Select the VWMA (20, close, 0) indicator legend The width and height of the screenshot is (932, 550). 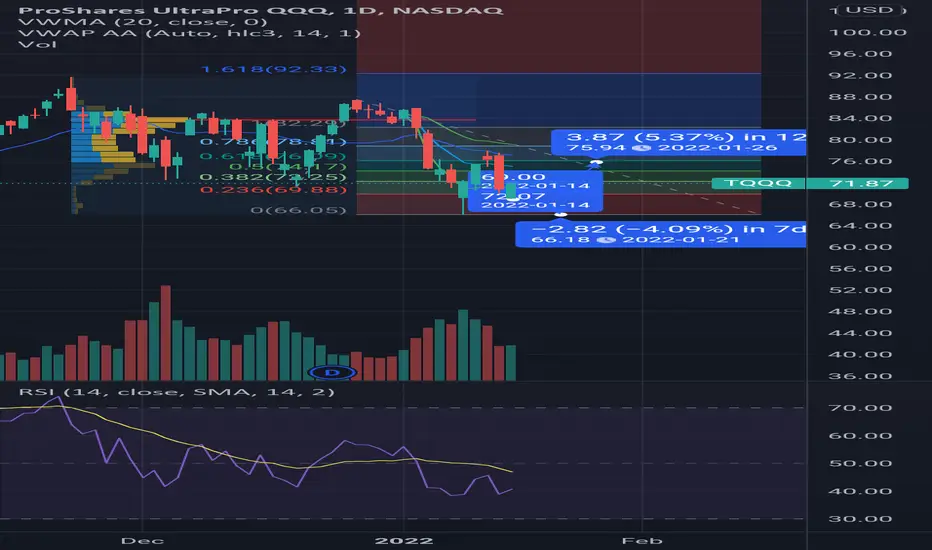click(143, 22)
